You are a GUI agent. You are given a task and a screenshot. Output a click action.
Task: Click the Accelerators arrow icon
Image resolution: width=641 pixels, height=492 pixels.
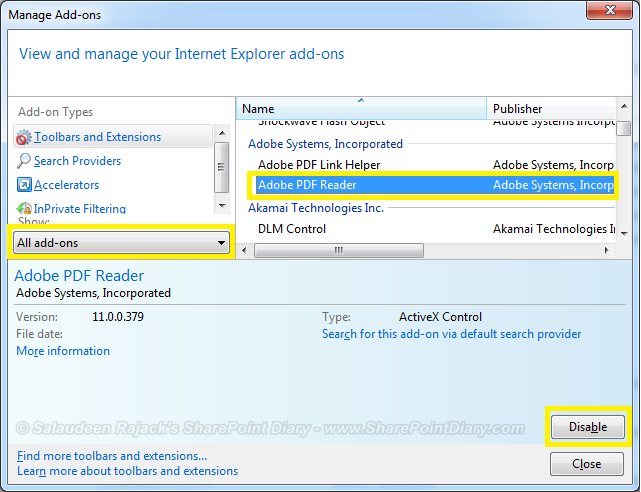click(x=24, y=185)
